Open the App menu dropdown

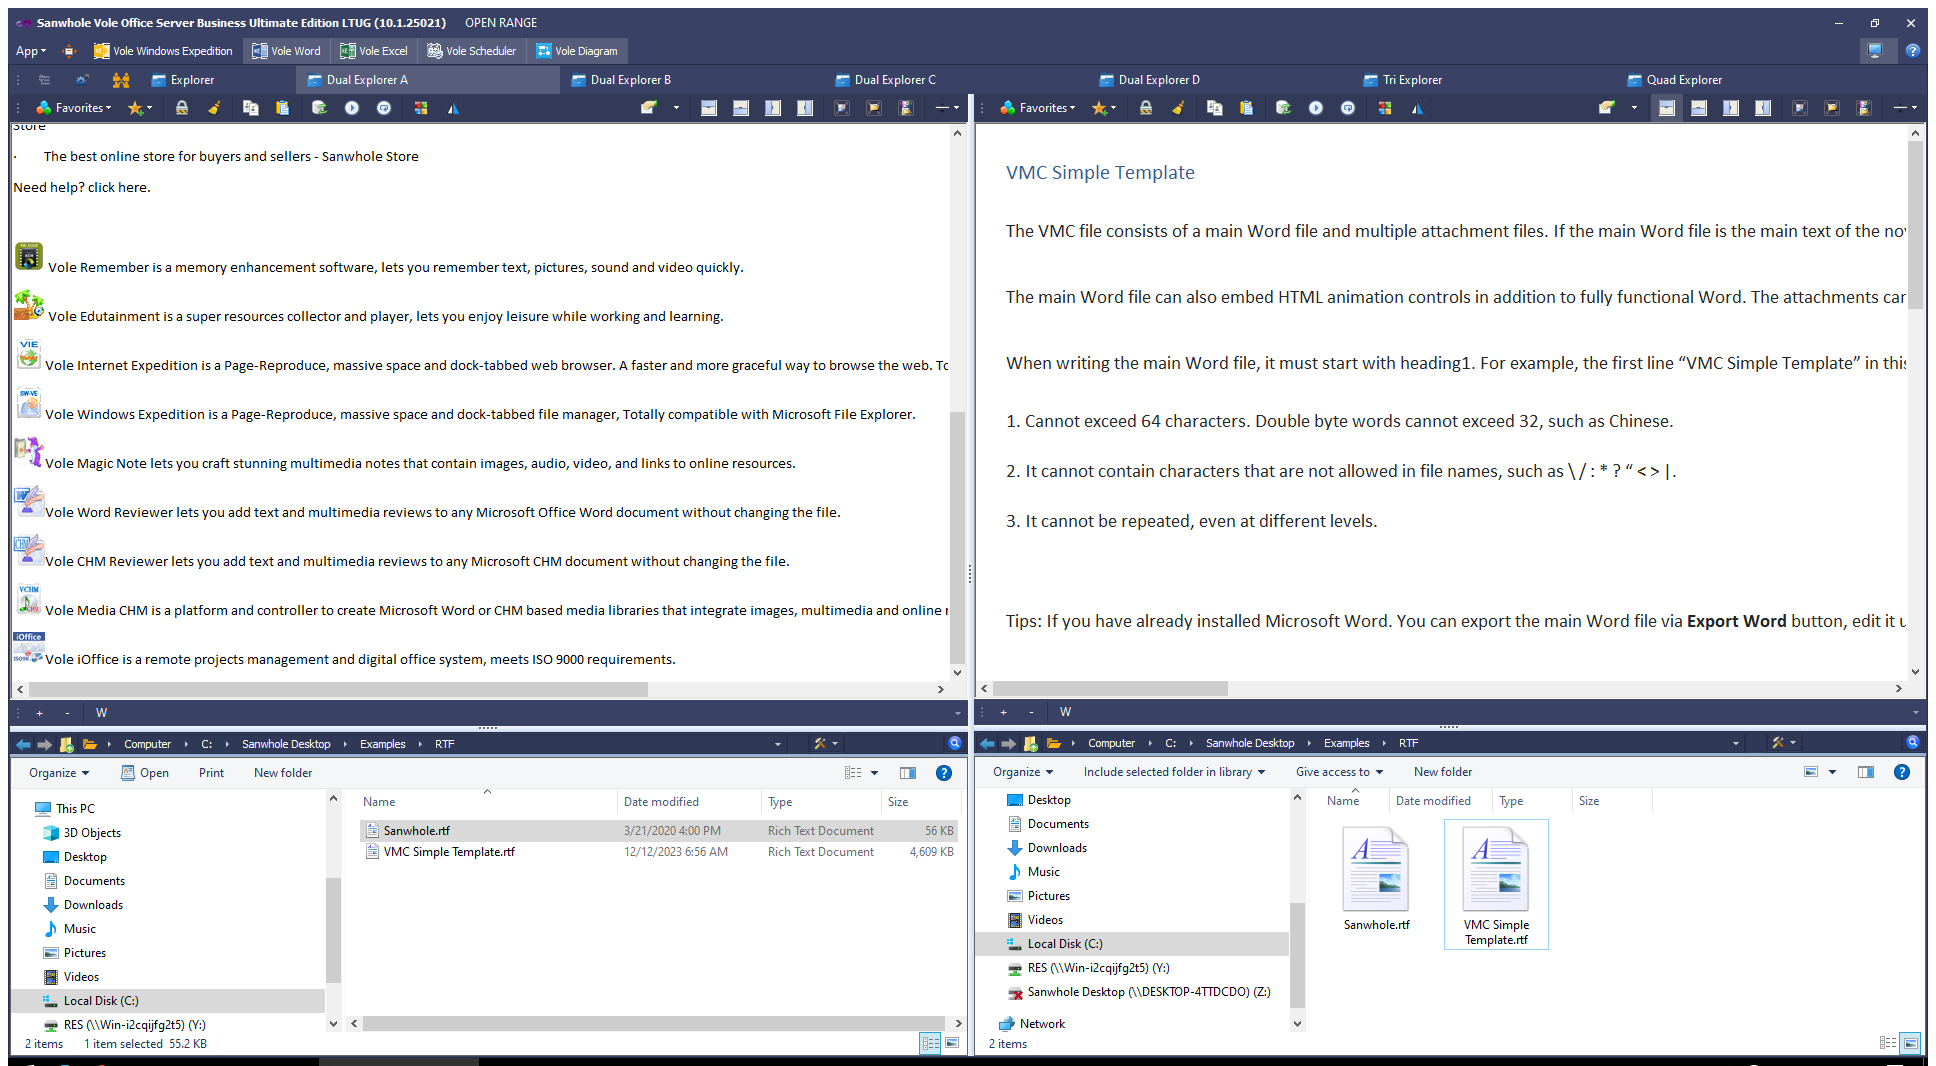coord(30,51)
